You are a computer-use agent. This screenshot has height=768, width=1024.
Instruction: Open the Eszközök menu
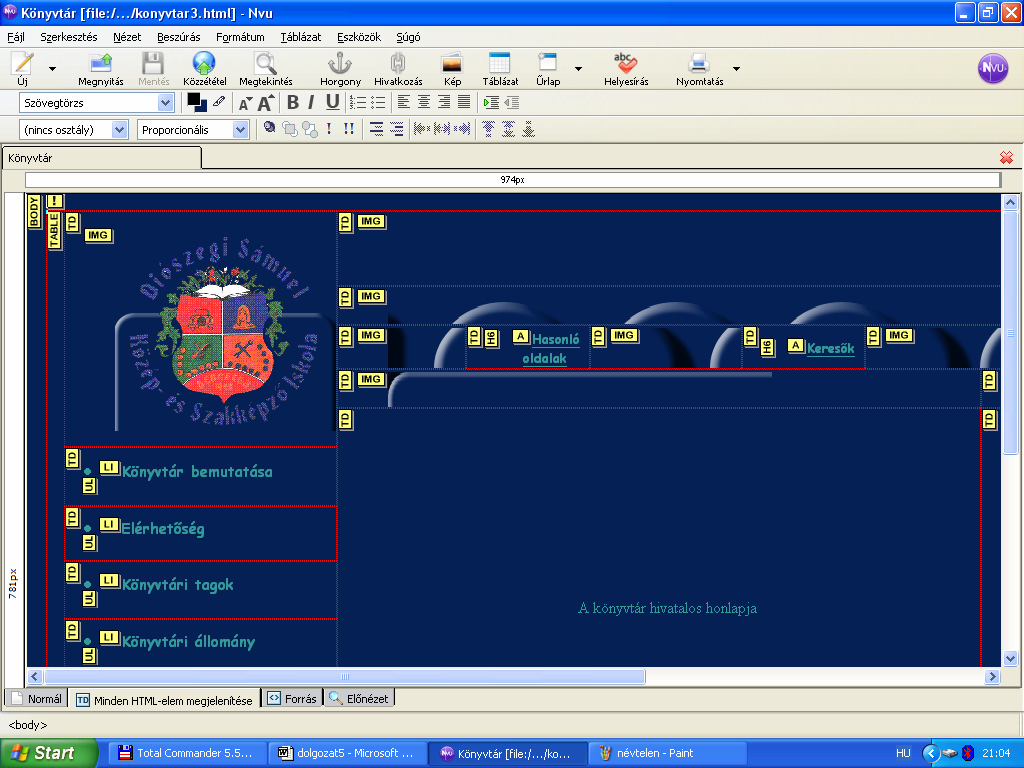coord(359,37)
